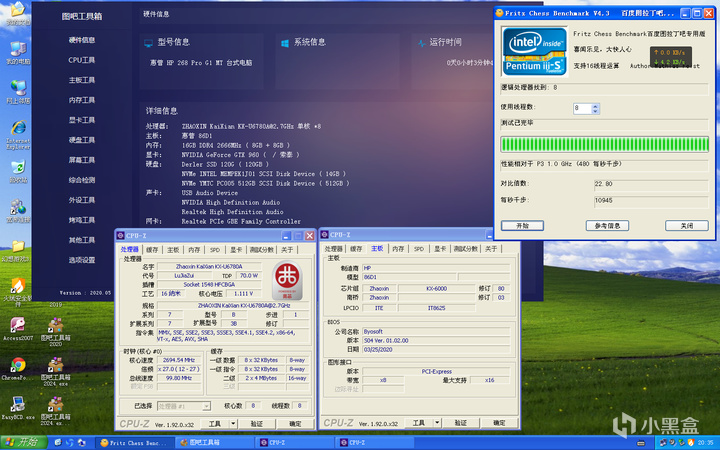Click the orange shield tray icon
The image size is (720, 450).
[691, 443]
